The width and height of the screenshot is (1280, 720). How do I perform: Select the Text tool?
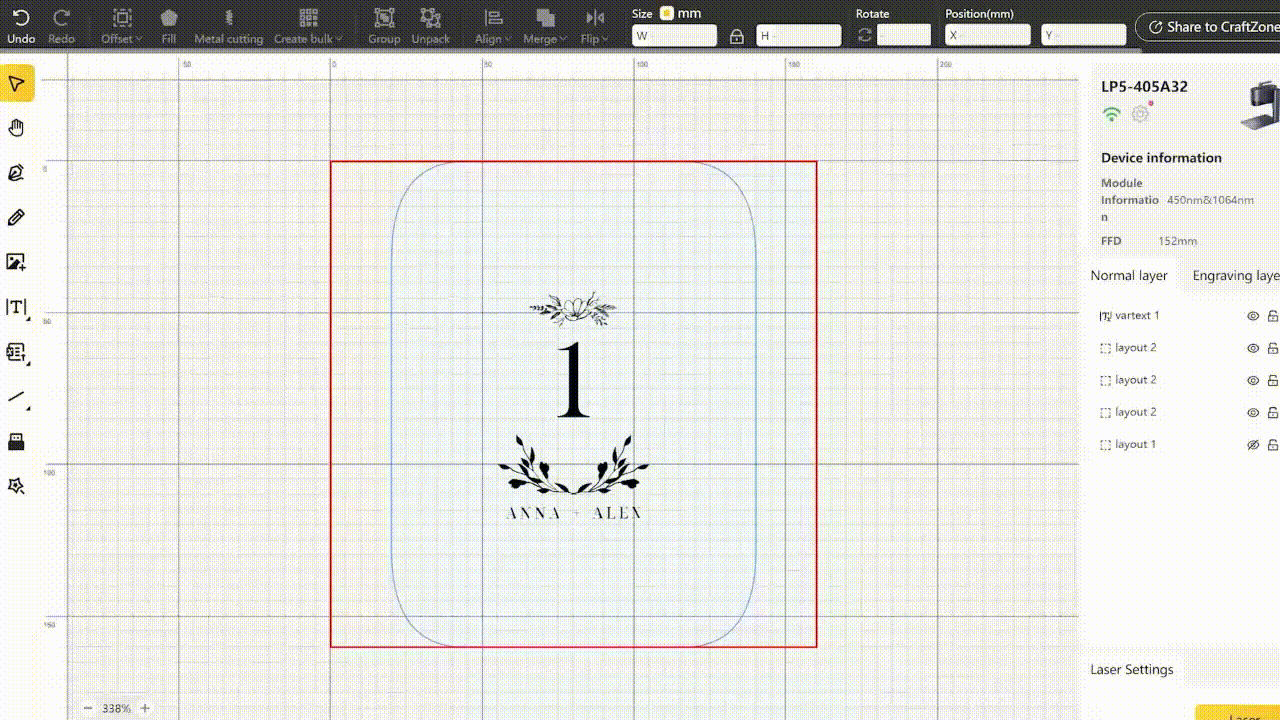[17, 307]
